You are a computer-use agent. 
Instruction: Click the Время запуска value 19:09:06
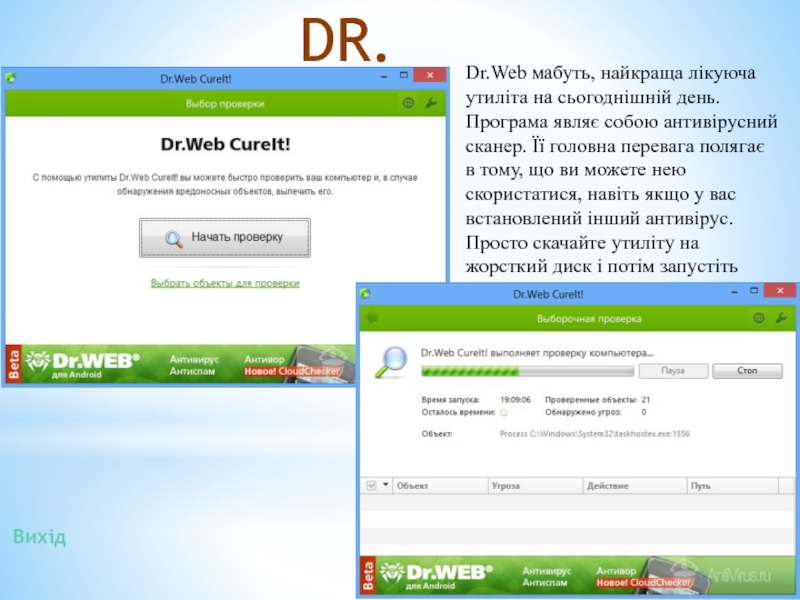(x=515, y=399)
